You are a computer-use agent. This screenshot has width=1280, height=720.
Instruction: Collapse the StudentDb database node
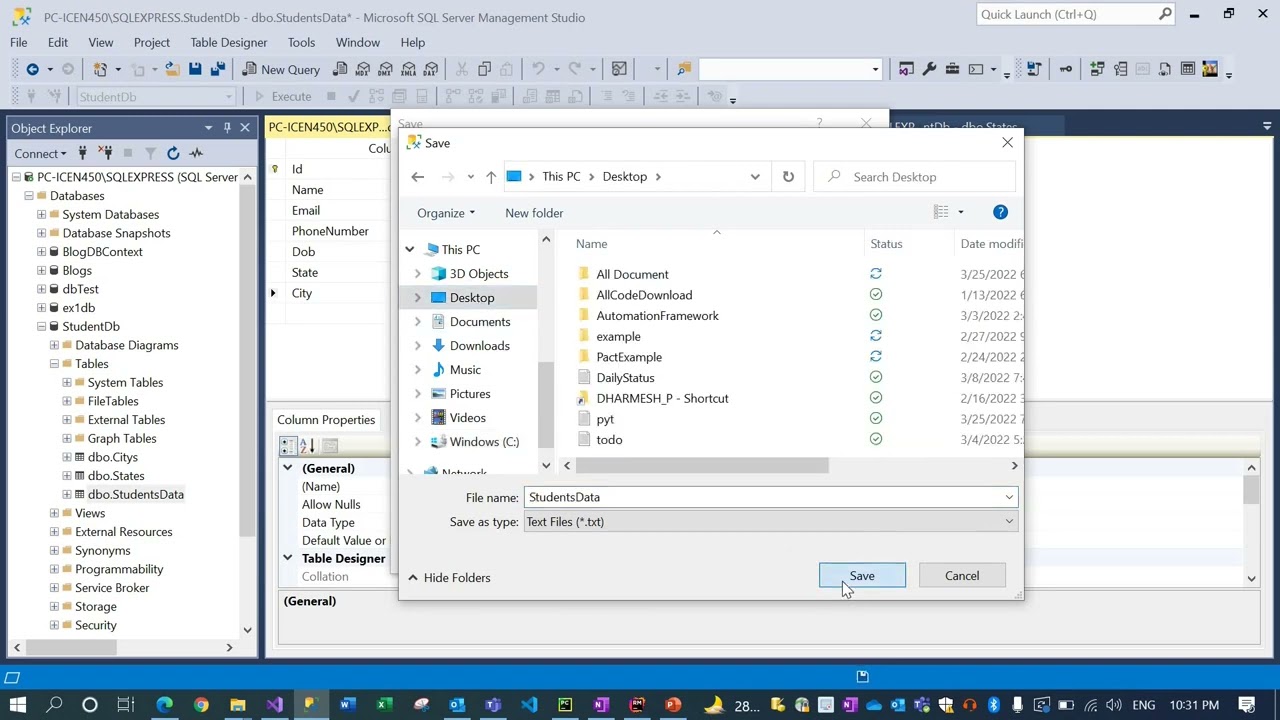coord(41,326)
